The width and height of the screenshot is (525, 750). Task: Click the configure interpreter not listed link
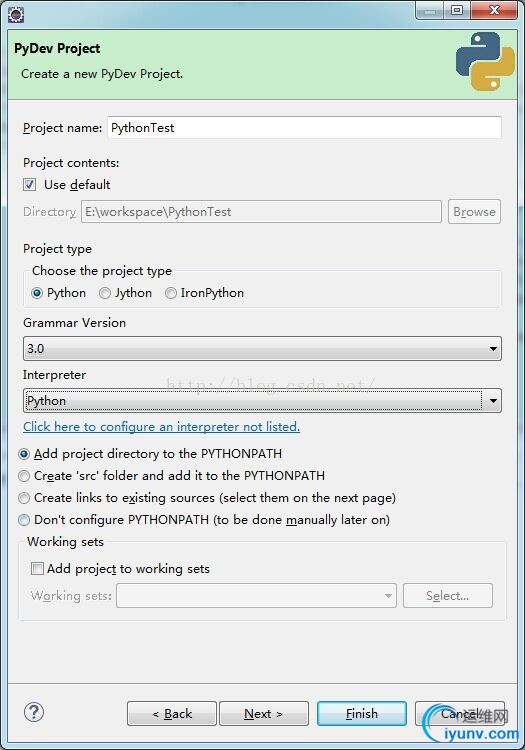162,427
